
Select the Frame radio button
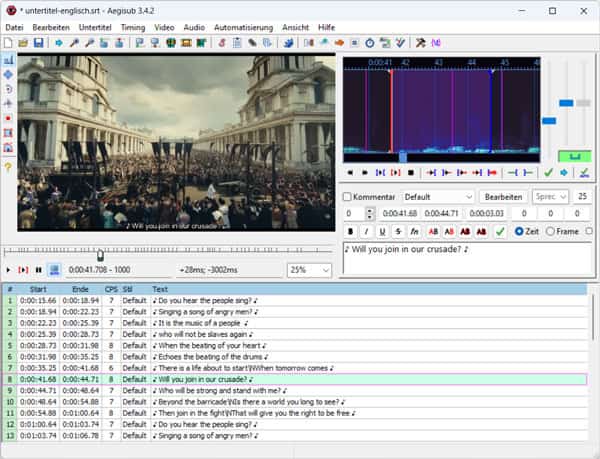[548, 231]
